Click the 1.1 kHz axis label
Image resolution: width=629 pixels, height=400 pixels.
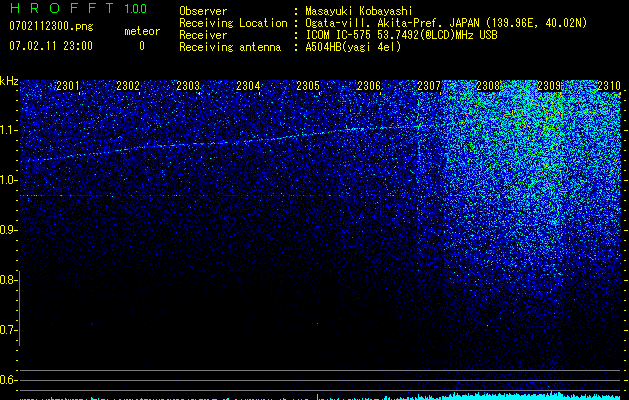pos(9,130)
